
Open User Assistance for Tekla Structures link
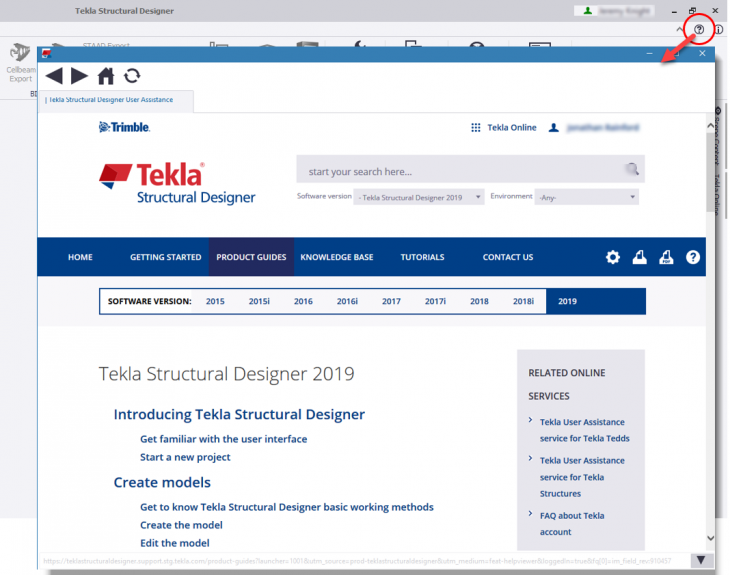click(x=582, y=477)
